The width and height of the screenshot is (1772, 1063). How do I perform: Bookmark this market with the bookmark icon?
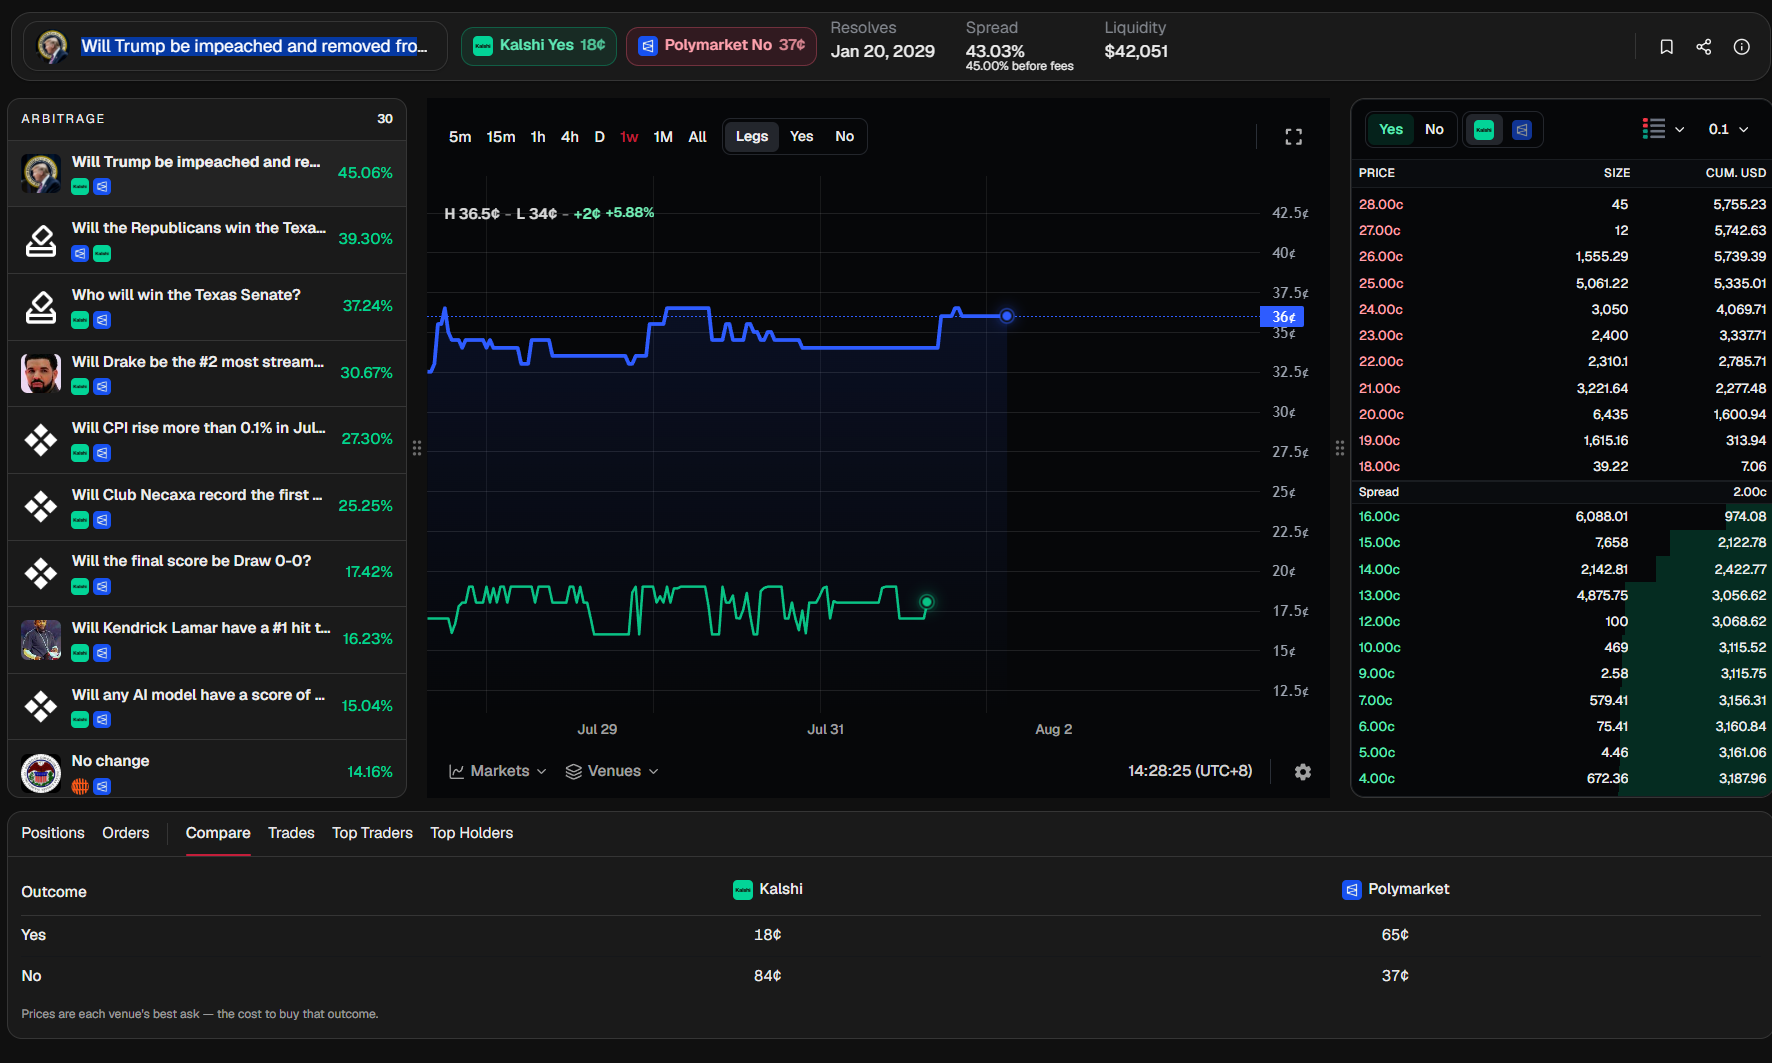pos(1666,47)
